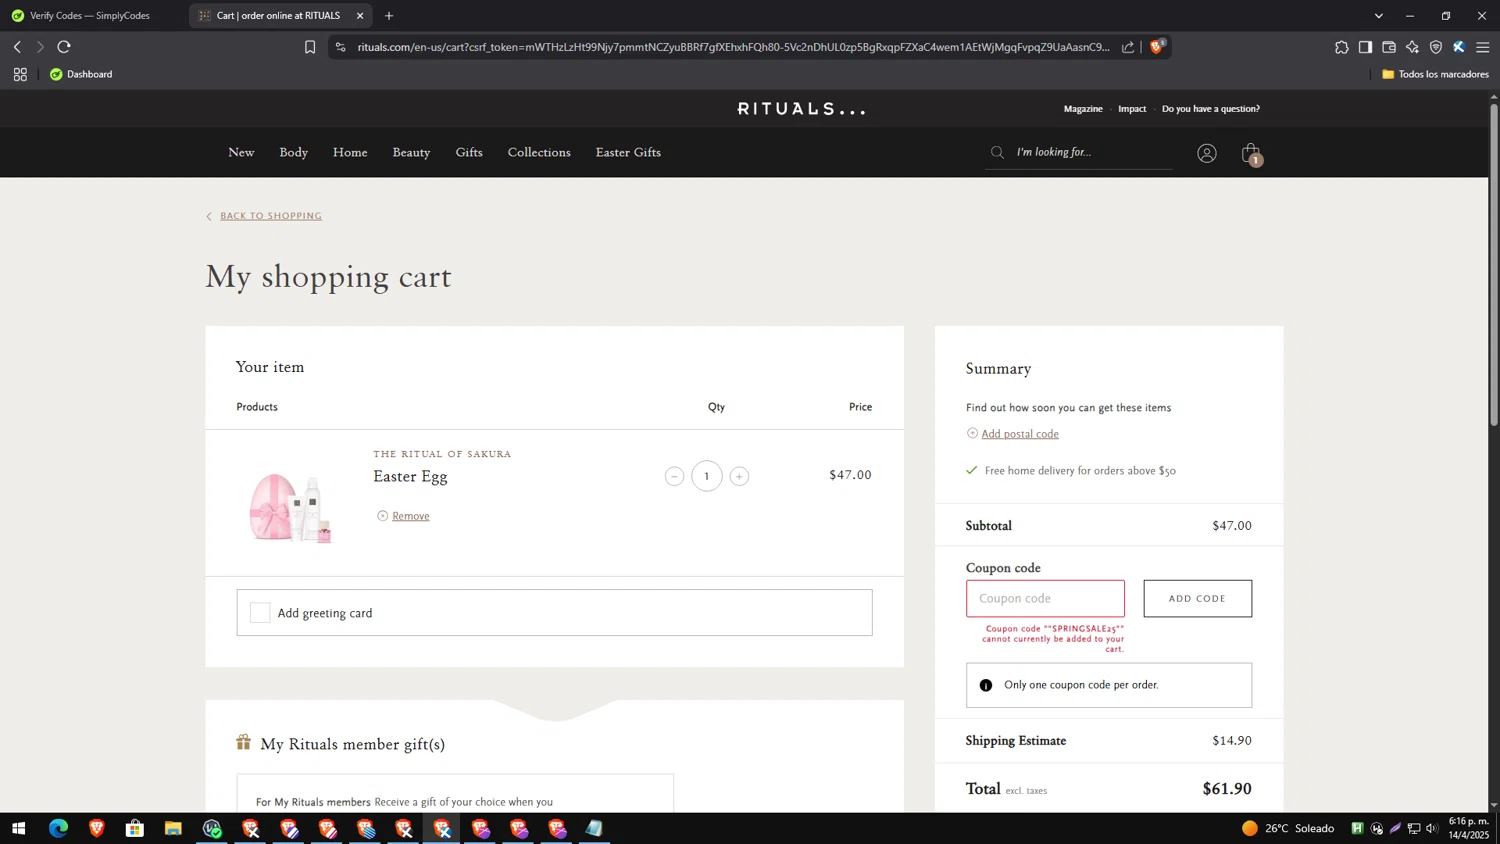
Task: Open the Impact link
Action: pos(1132,108)
